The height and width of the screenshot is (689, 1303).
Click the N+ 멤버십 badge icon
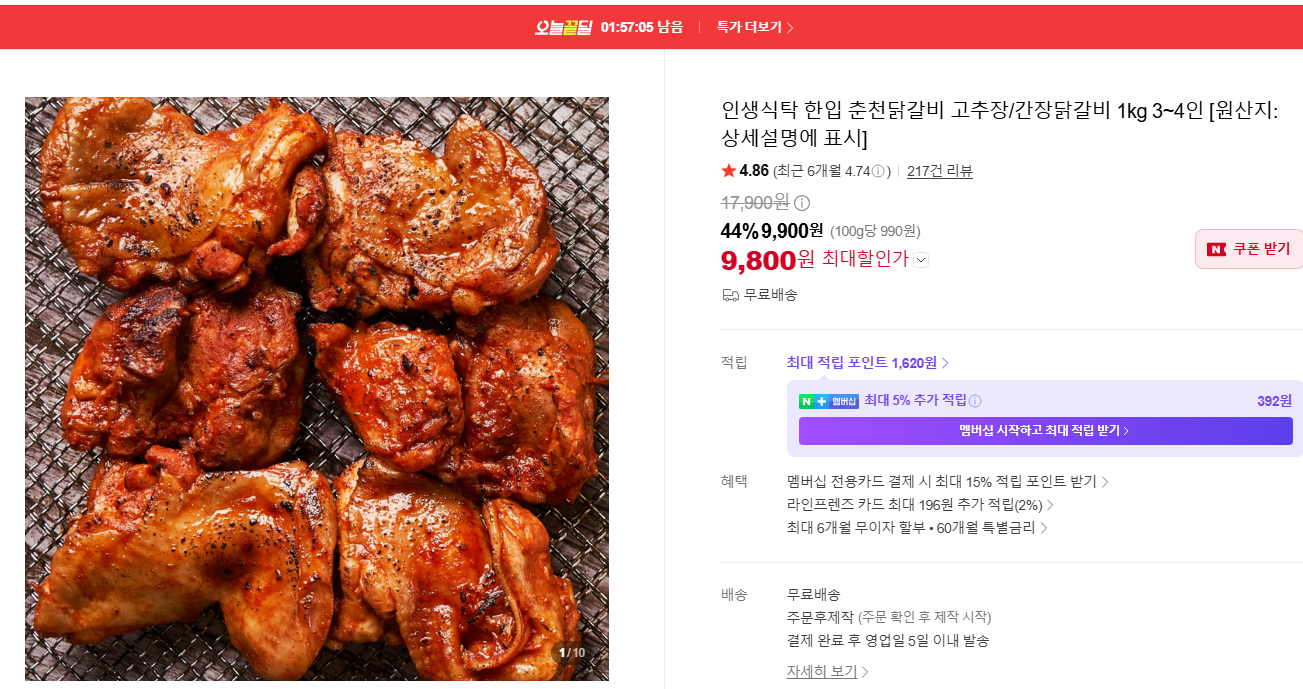[x=829, y=401]
